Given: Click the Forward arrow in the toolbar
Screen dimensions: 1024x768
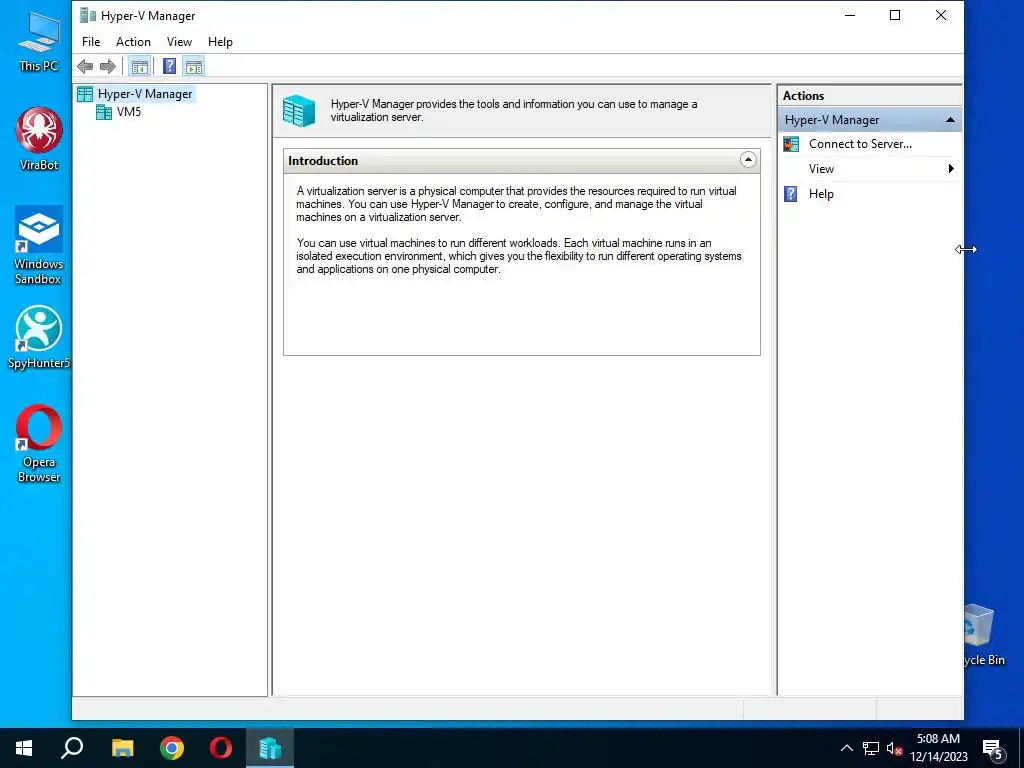Looking at the screenshot, I should click(x=108, y=66).
